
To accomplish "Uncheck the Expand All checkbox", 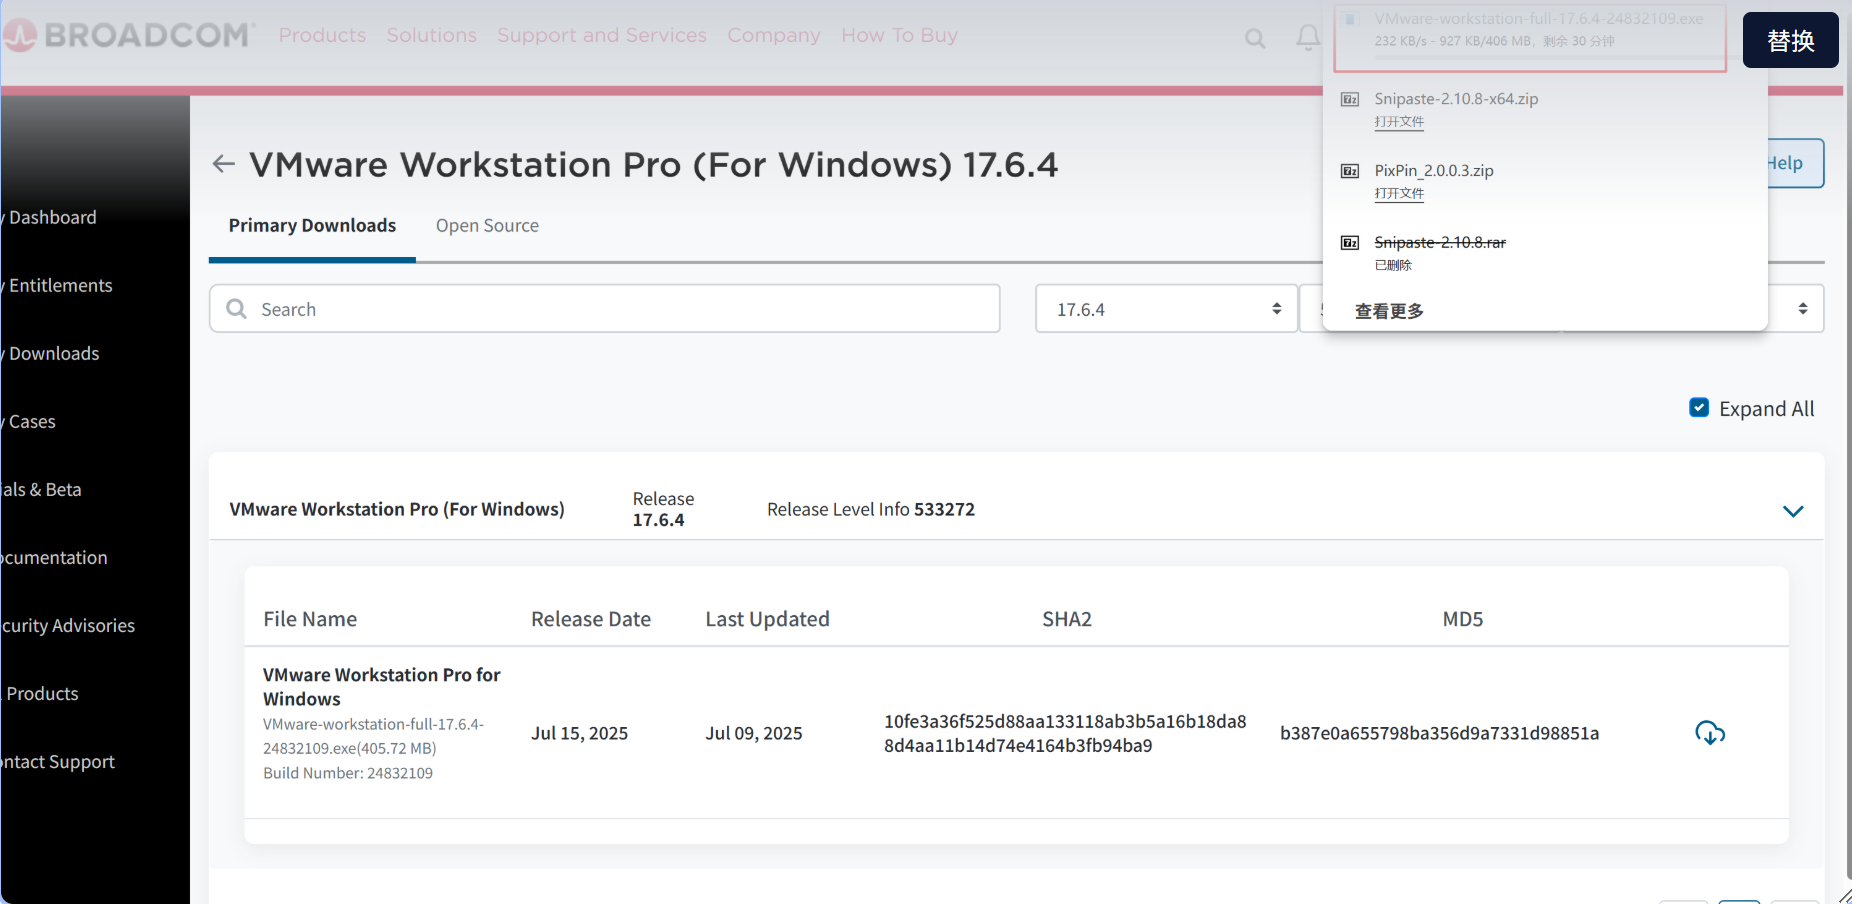I will [1698, 408].
